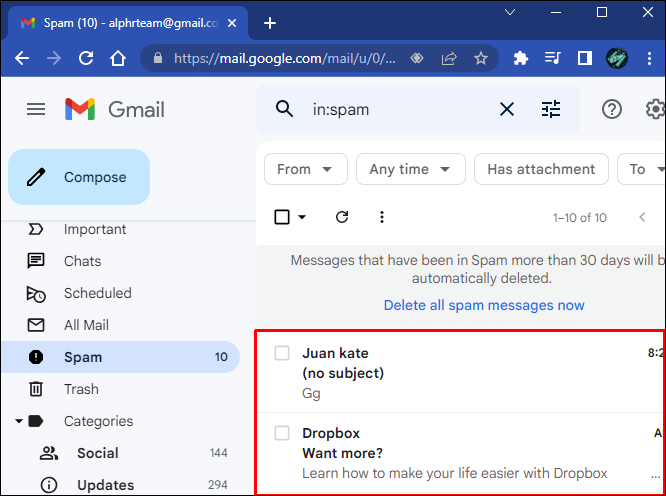Share this page icon in address bar

tap(449, 58)
